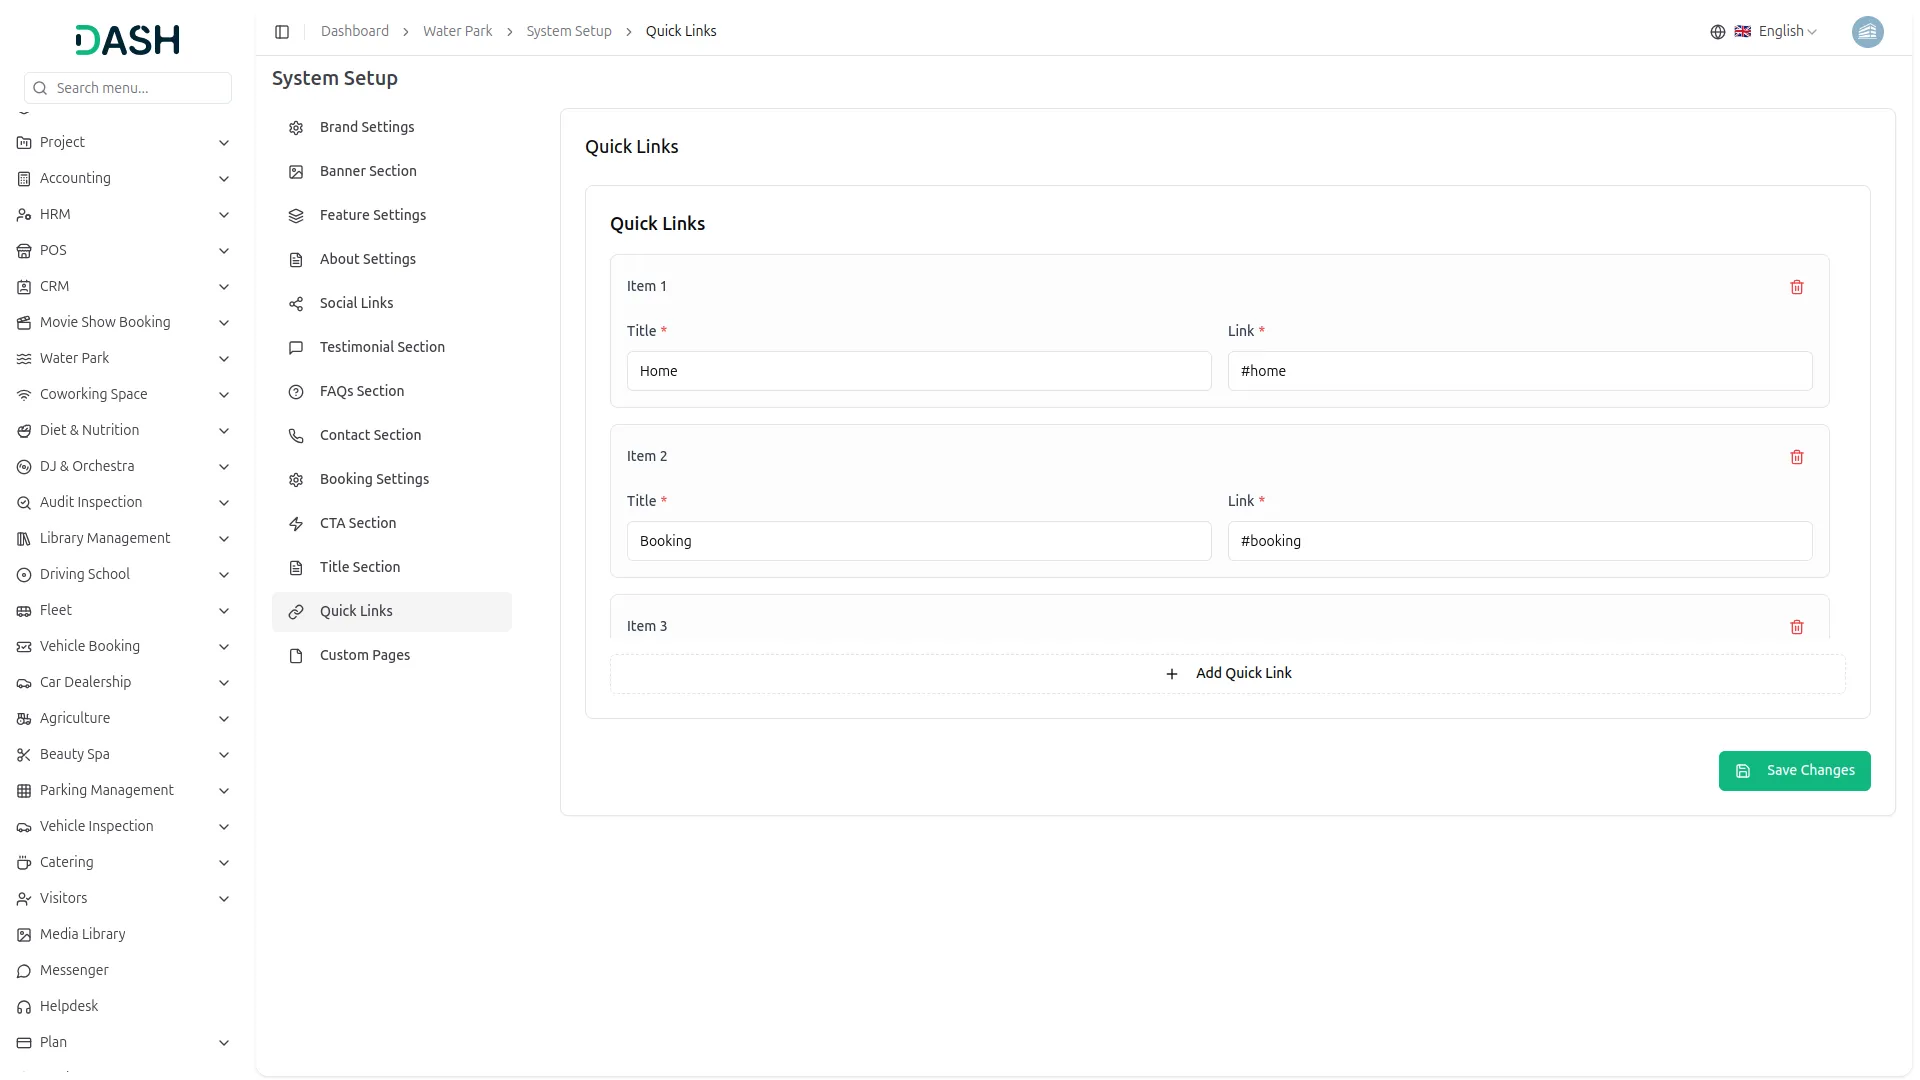Open English language dropdown
The image size is (1920, 1080).
[x=1786, y=32]
